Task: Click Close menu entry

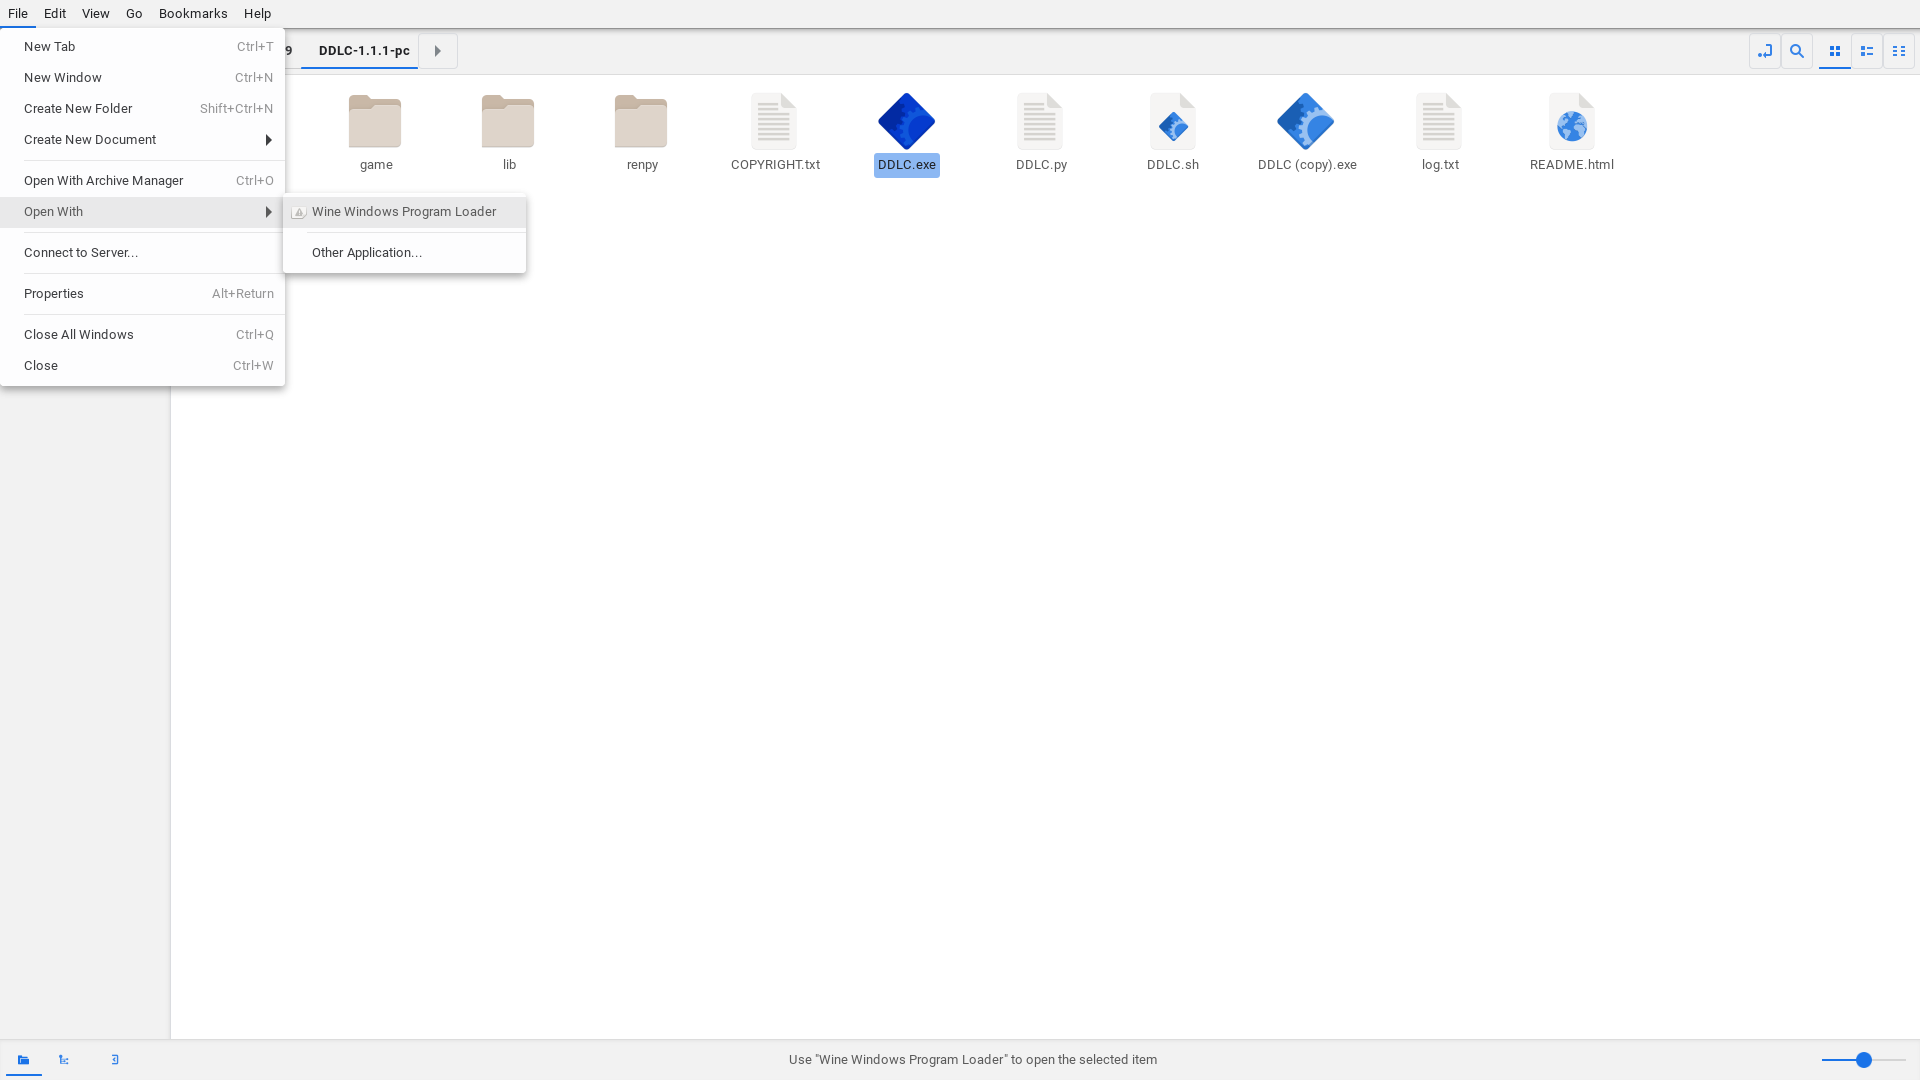Action: 142,366
